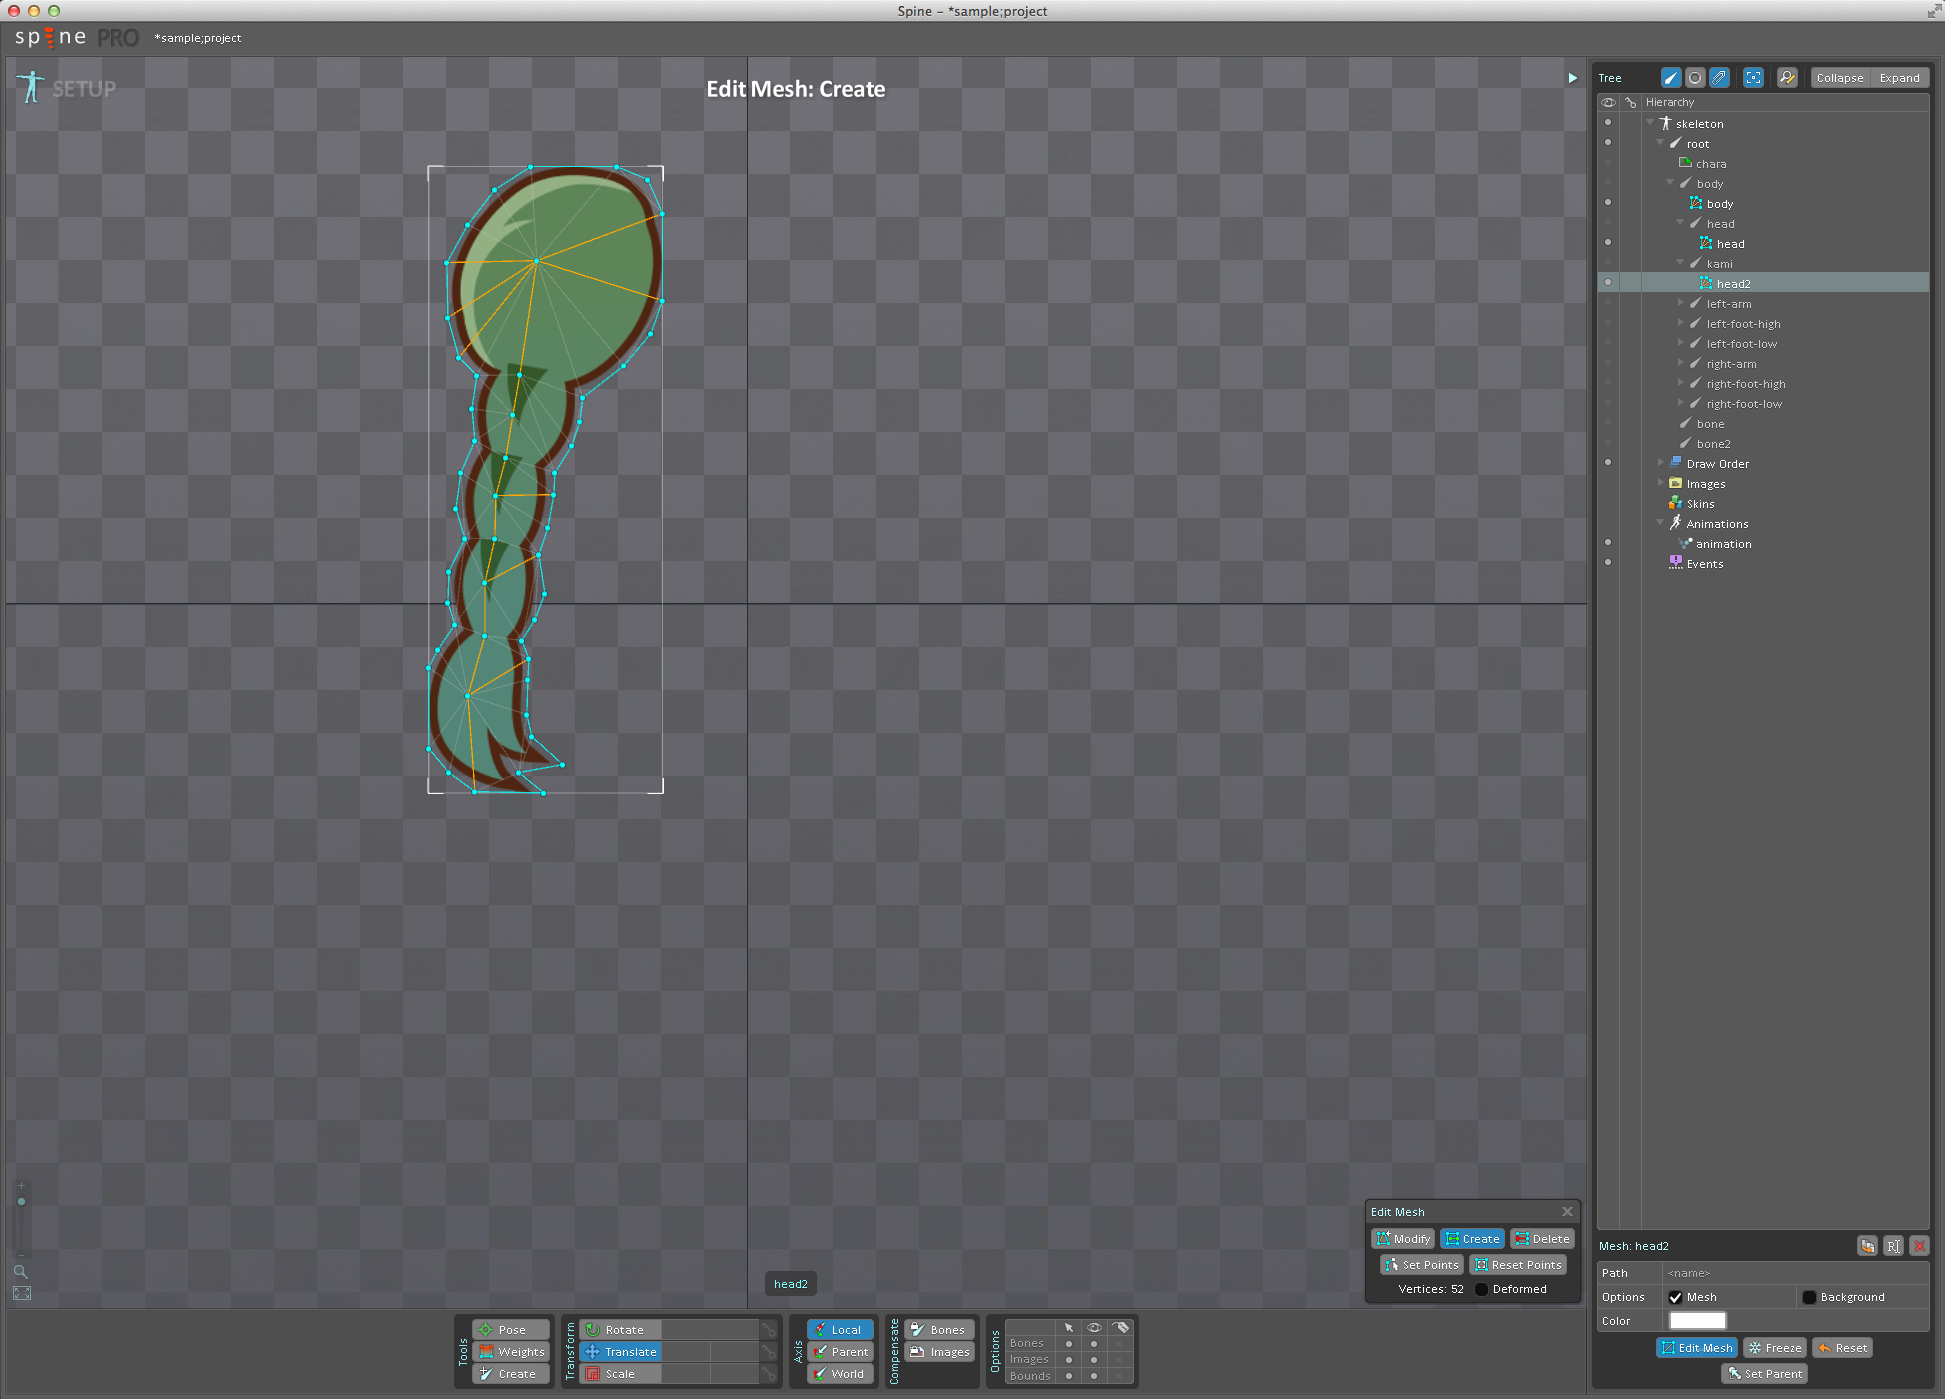Activate the Rotate transform tool
The height and width of the screenshot is (1399, 1945).
621,1330
